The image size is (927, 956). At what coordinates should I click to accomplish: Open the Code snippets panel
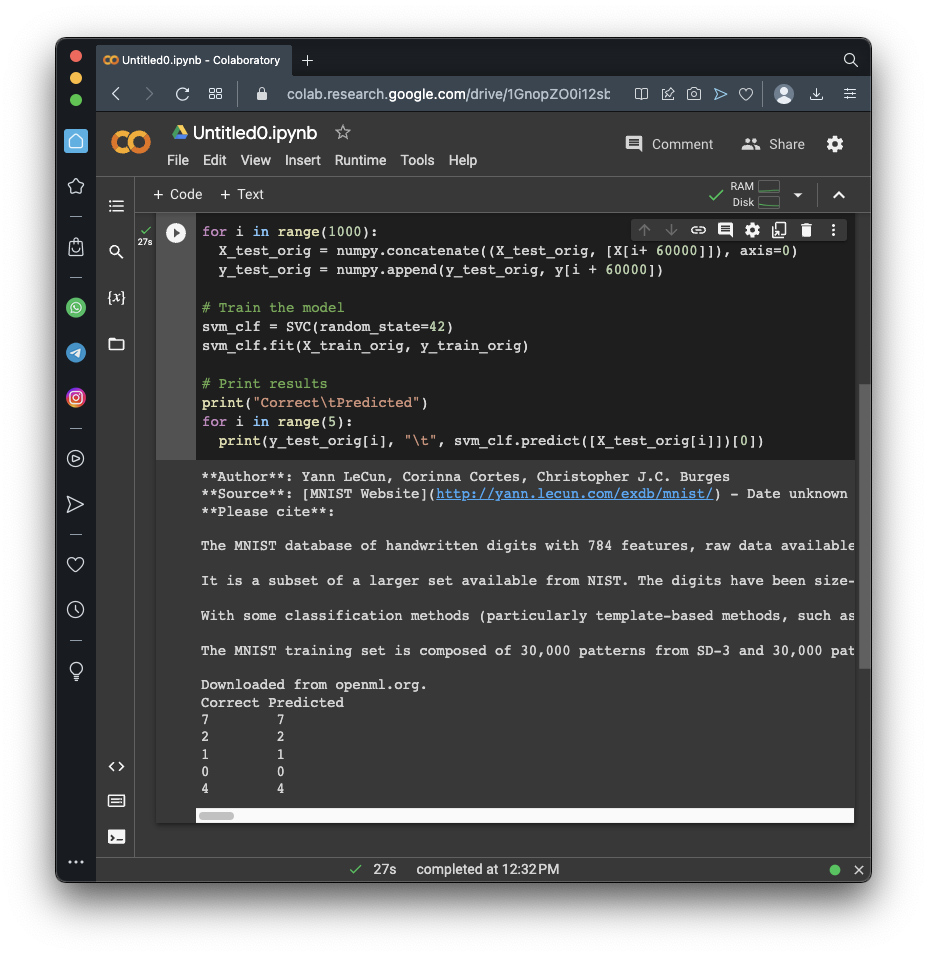point(116,766)
